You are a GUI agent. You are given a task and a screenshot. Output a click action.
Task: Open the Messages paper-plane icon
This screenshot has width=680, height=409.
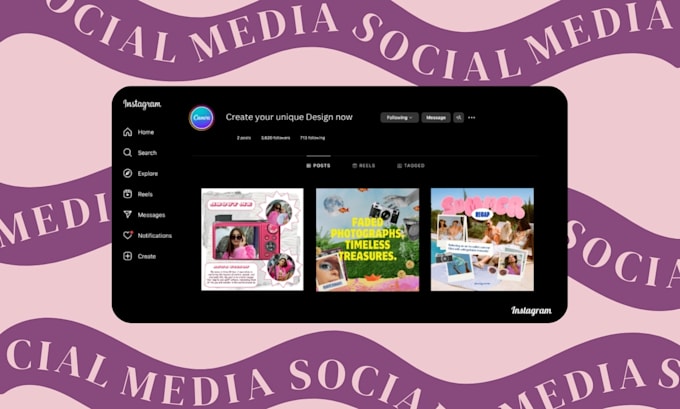click(128, 215)
